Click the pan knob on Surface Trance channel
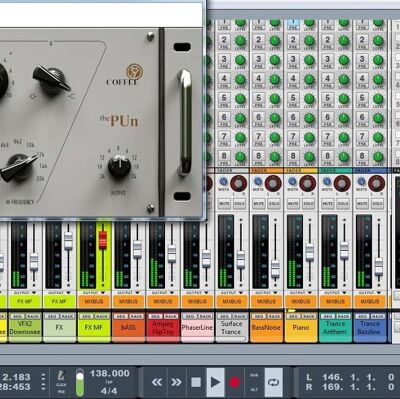400x399 pixels. pos(239,183)
